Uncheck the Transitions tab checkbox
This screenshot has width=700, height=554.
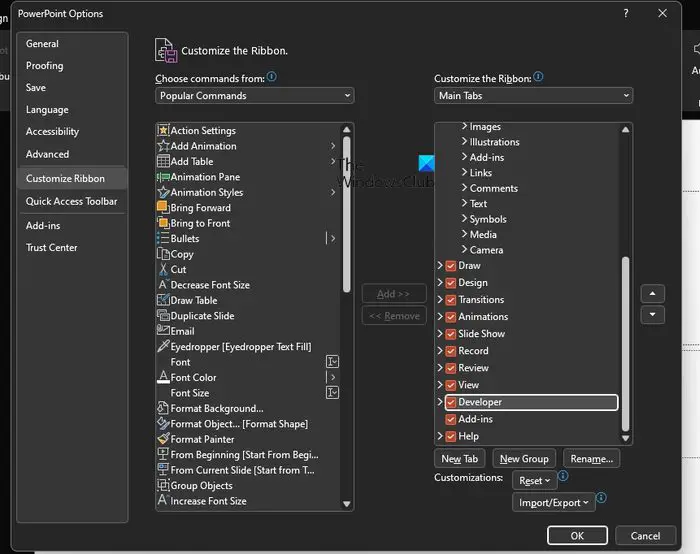pyautogui.click(x=451, y=300)
